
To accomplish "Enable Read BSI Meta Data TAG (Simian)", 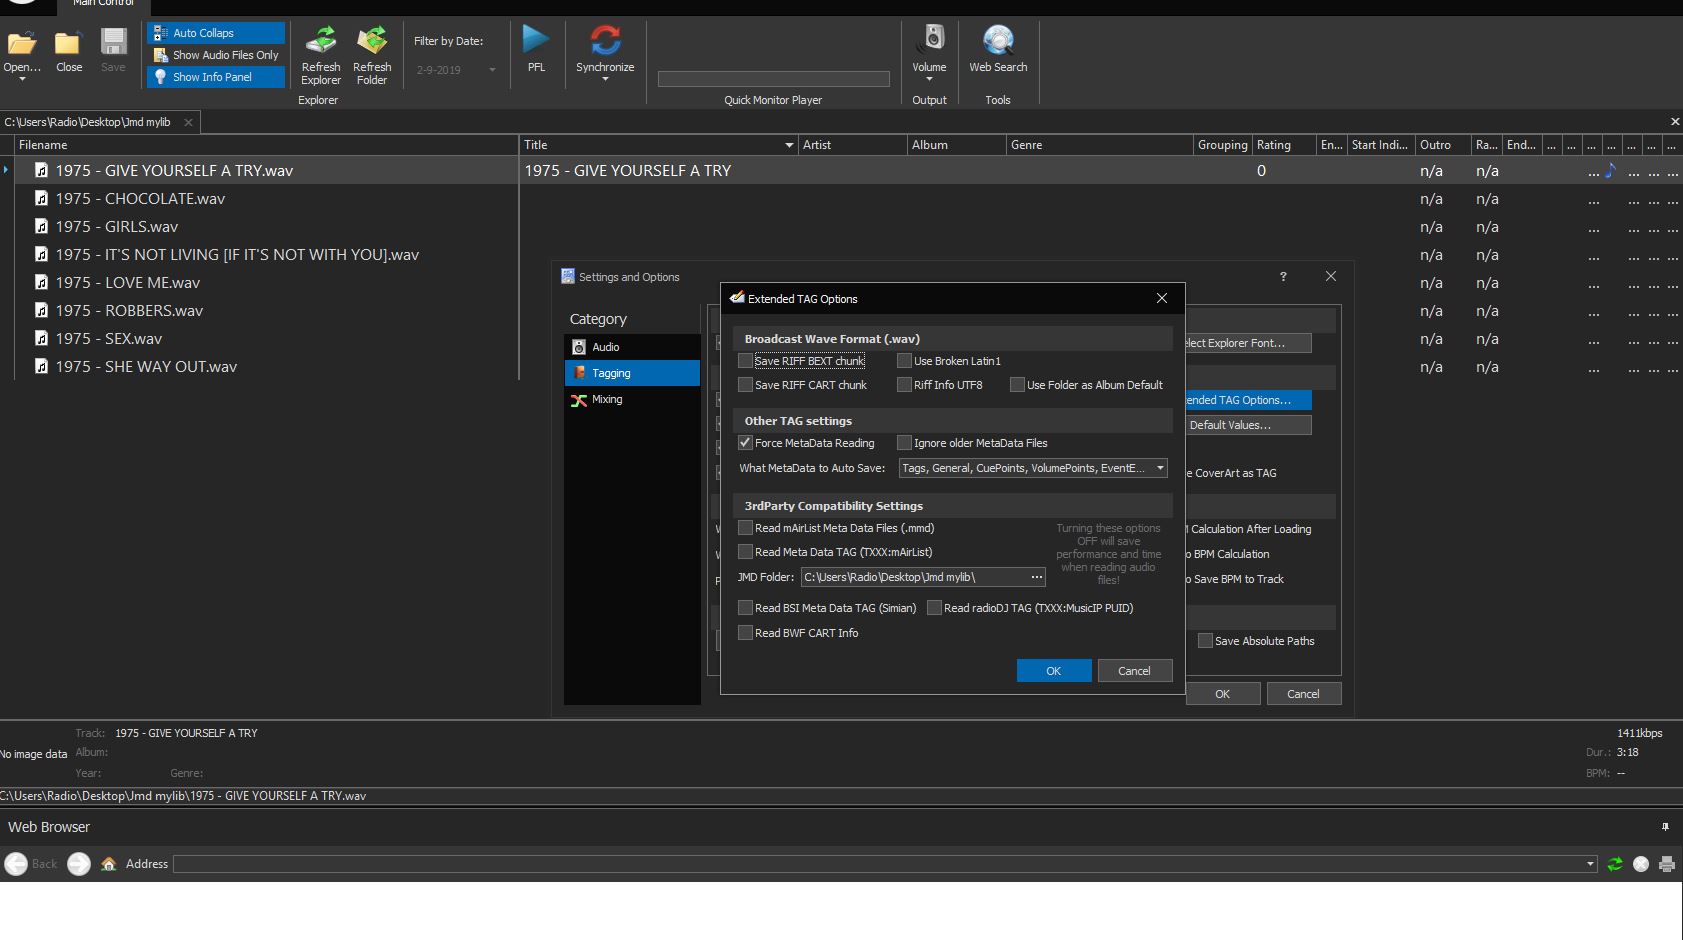I will click(x=745, y=608).
